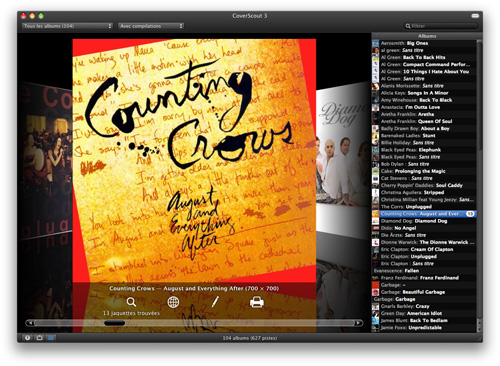The image size is (500, 366).
Task: Edit the cover with the pencil icon
Action: coord(215,302)
